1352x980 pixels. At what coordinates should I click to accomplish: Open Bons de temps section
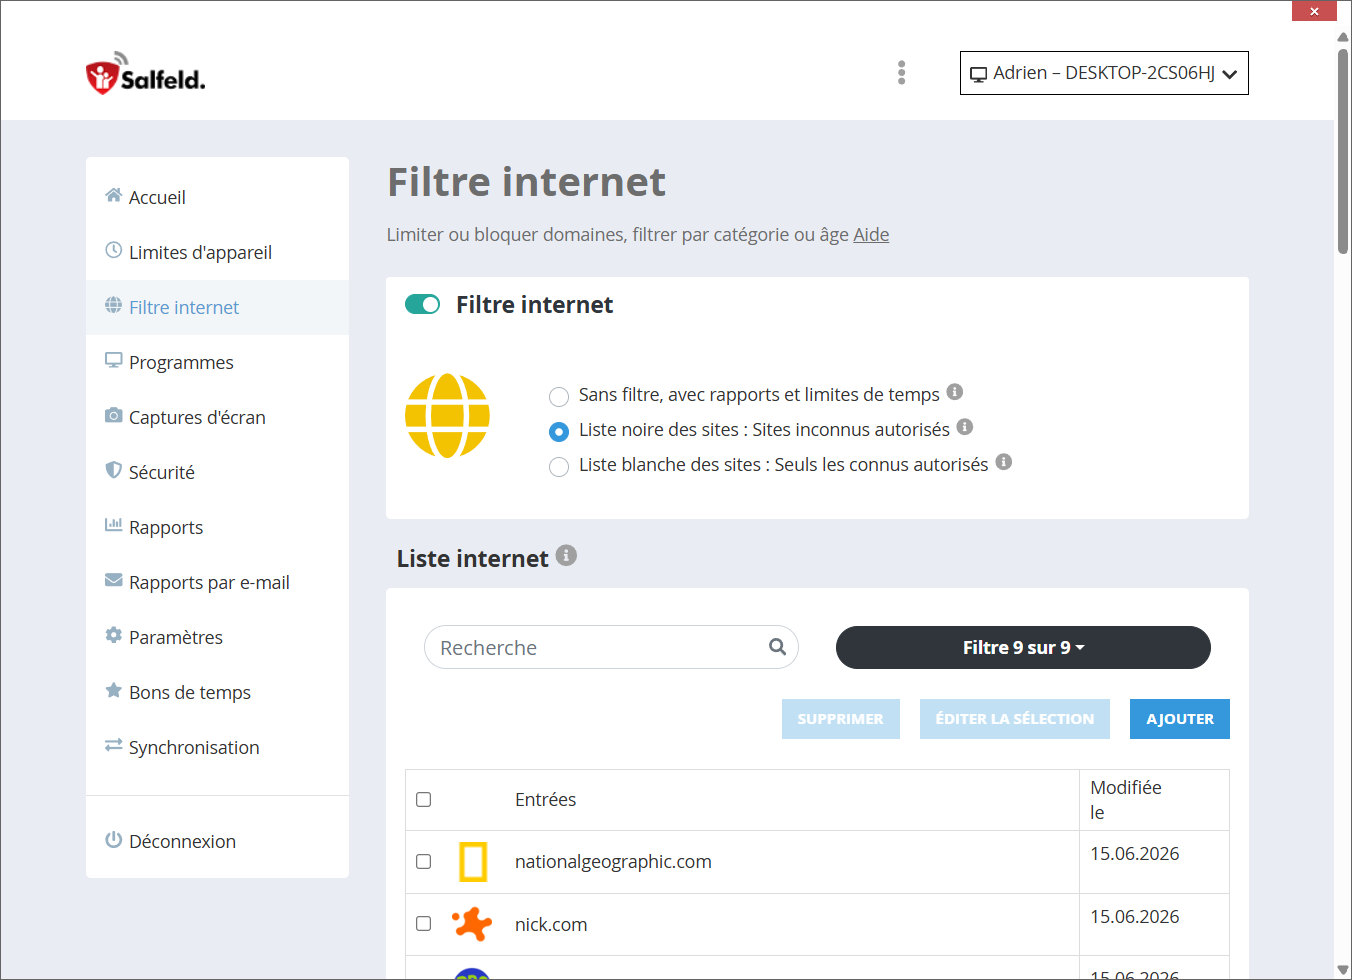pos(217,692)
